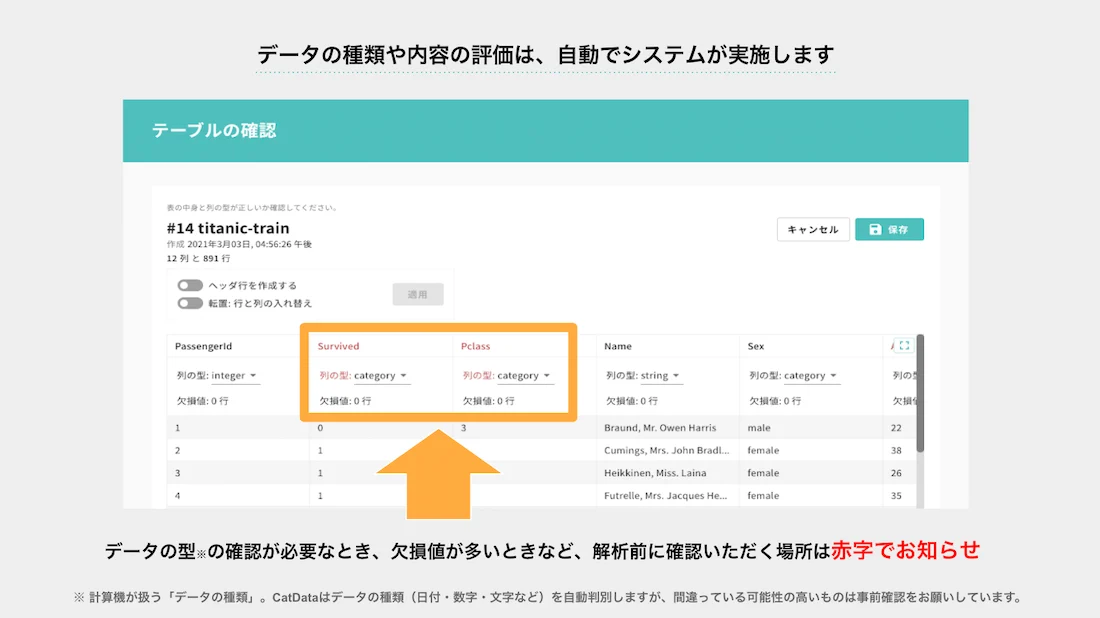Click the red Pclass column header

(x=476, y=346)
